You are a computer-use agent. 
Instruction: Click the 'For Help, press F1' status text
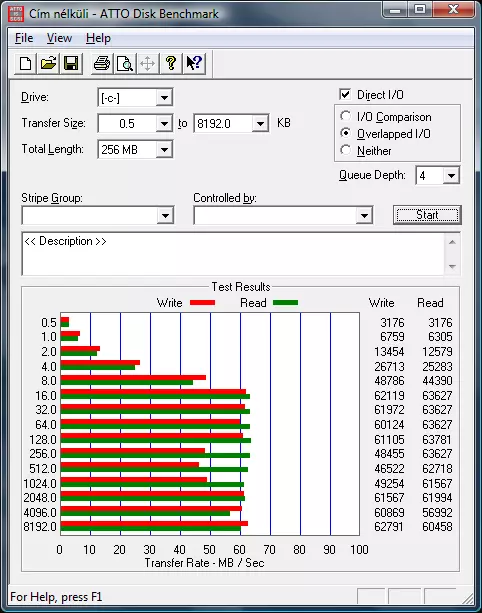pyautogui.click(x=56, y=597)
